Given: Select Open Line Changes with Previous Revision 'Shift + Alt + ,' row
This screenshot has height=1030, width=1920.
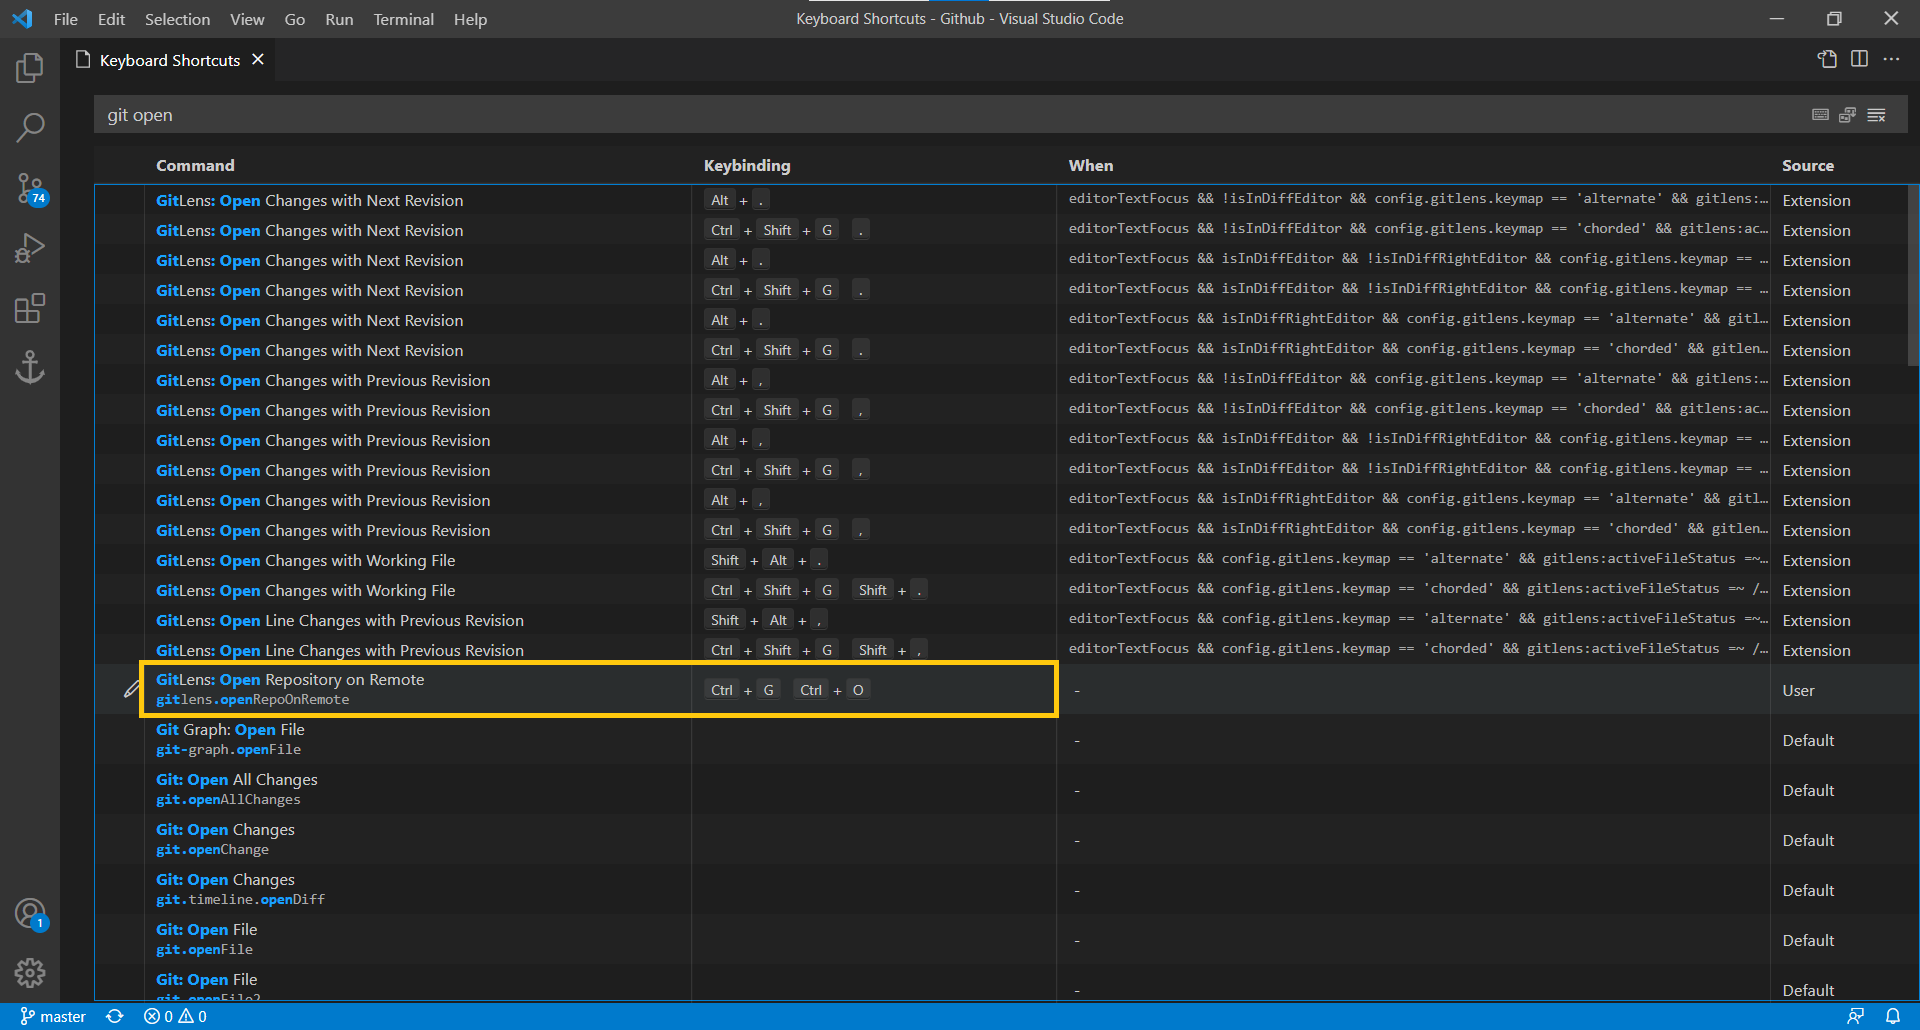Looking at the screenshot, I should pos(1006,620).
